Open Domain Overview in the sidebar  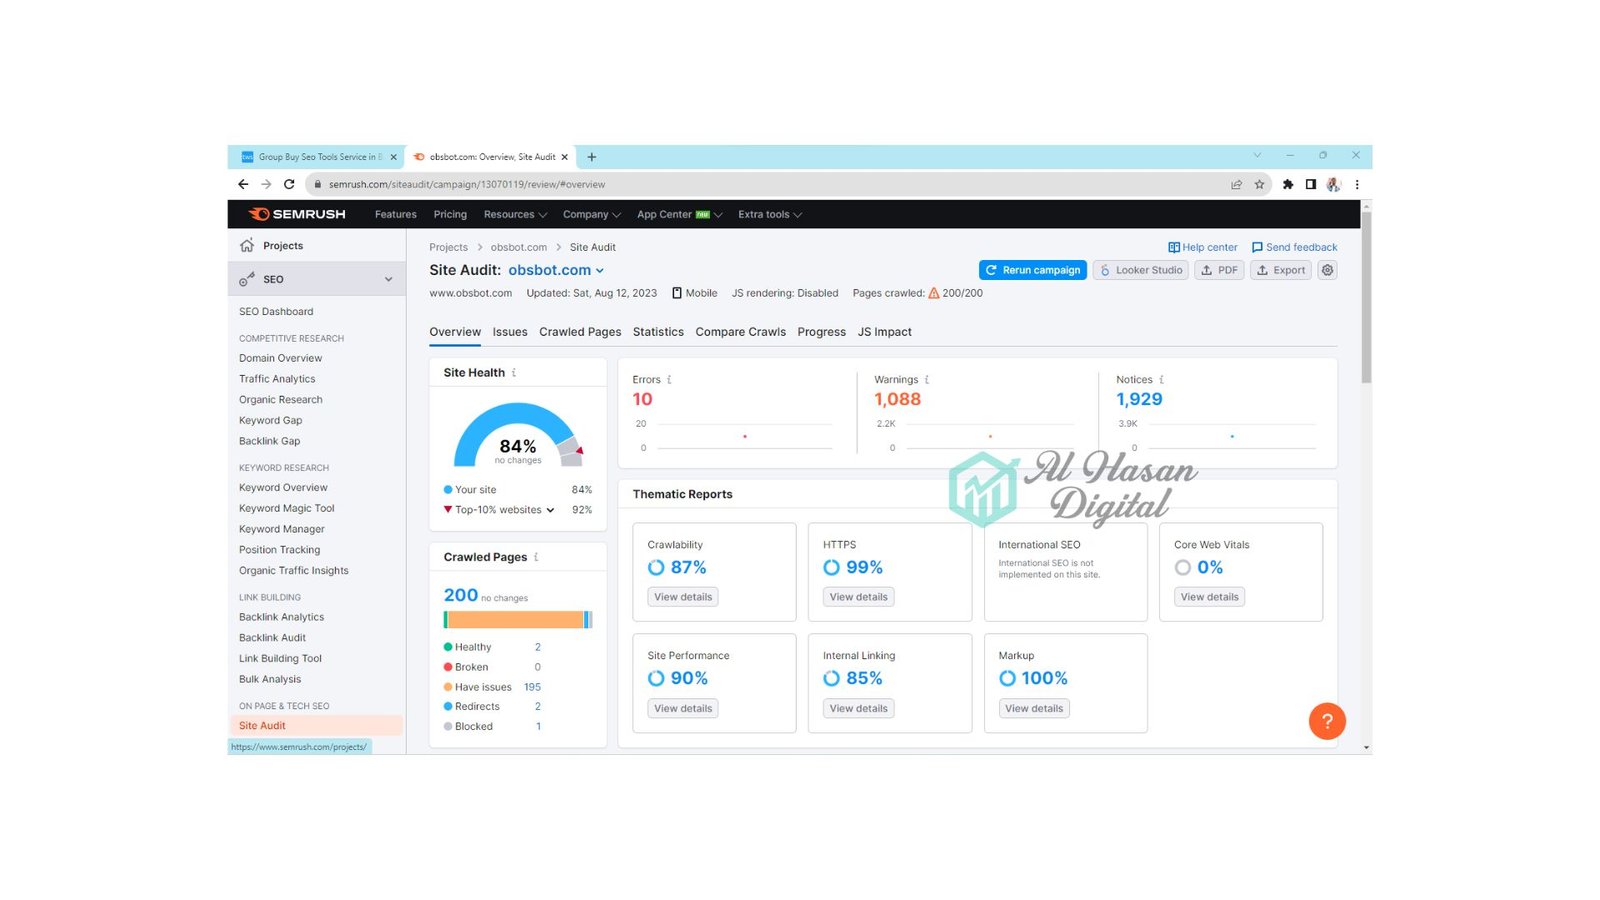(x=281, y=358)
